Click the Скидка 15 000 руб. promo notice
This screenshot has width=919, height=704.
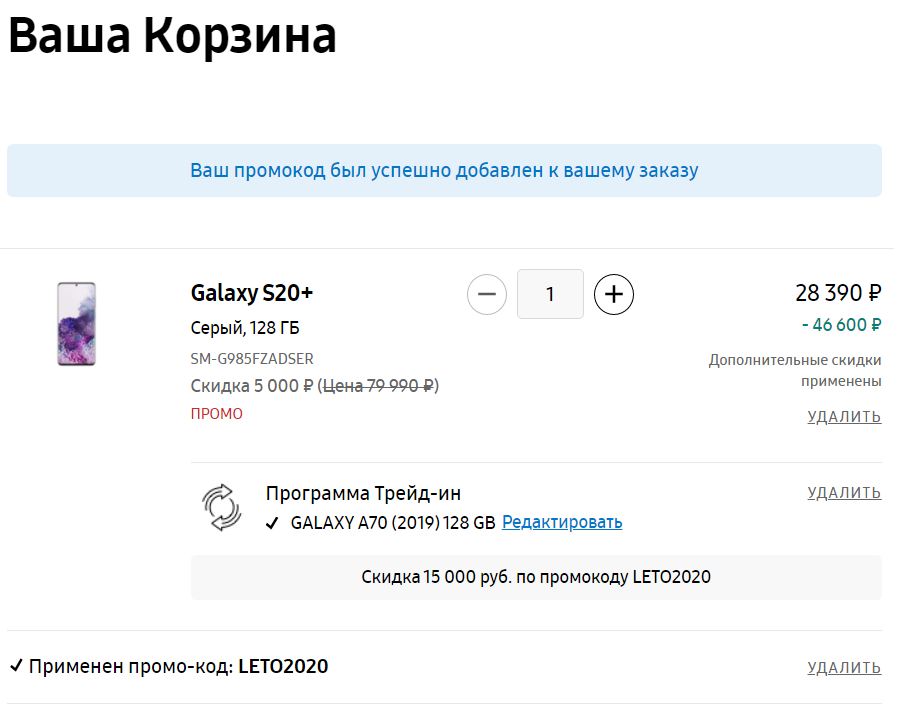536,577
